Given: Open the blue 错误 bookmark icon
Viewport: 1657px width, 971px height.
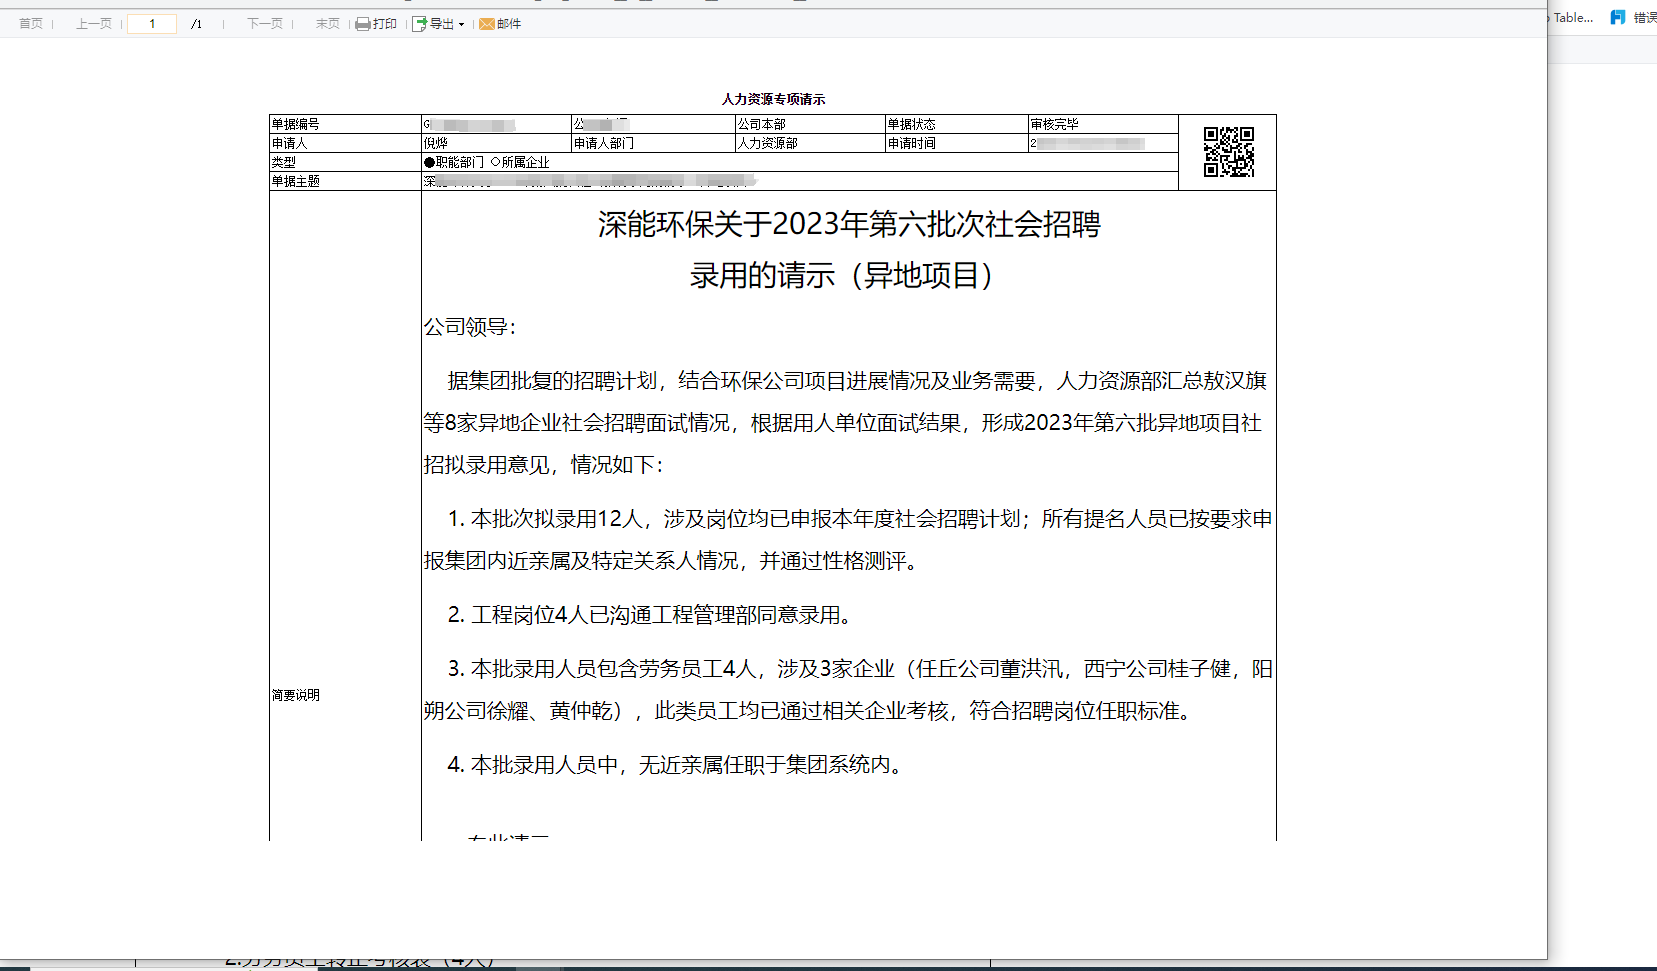Looking at the screenshot, I should coord(1618,17).
